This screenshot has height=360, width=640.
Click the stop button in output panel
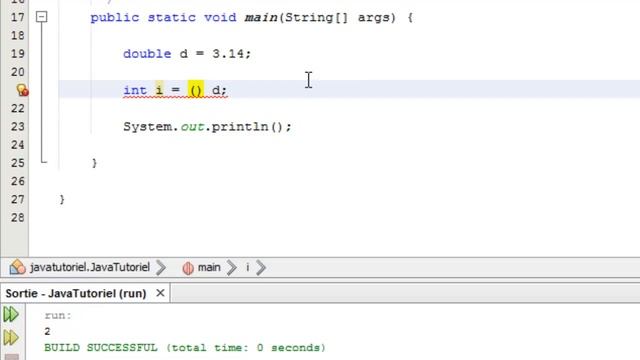11,357
